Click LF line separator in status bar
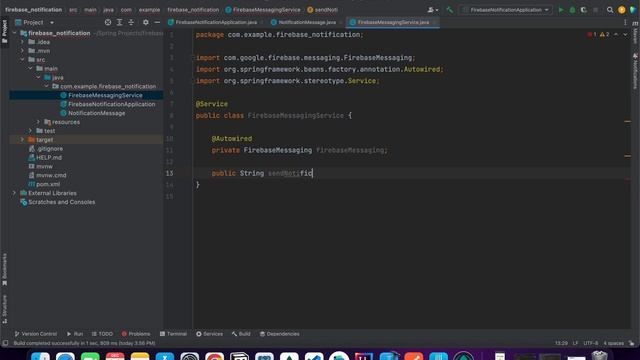This screenshot has width=640, height=360. [575, 343]
